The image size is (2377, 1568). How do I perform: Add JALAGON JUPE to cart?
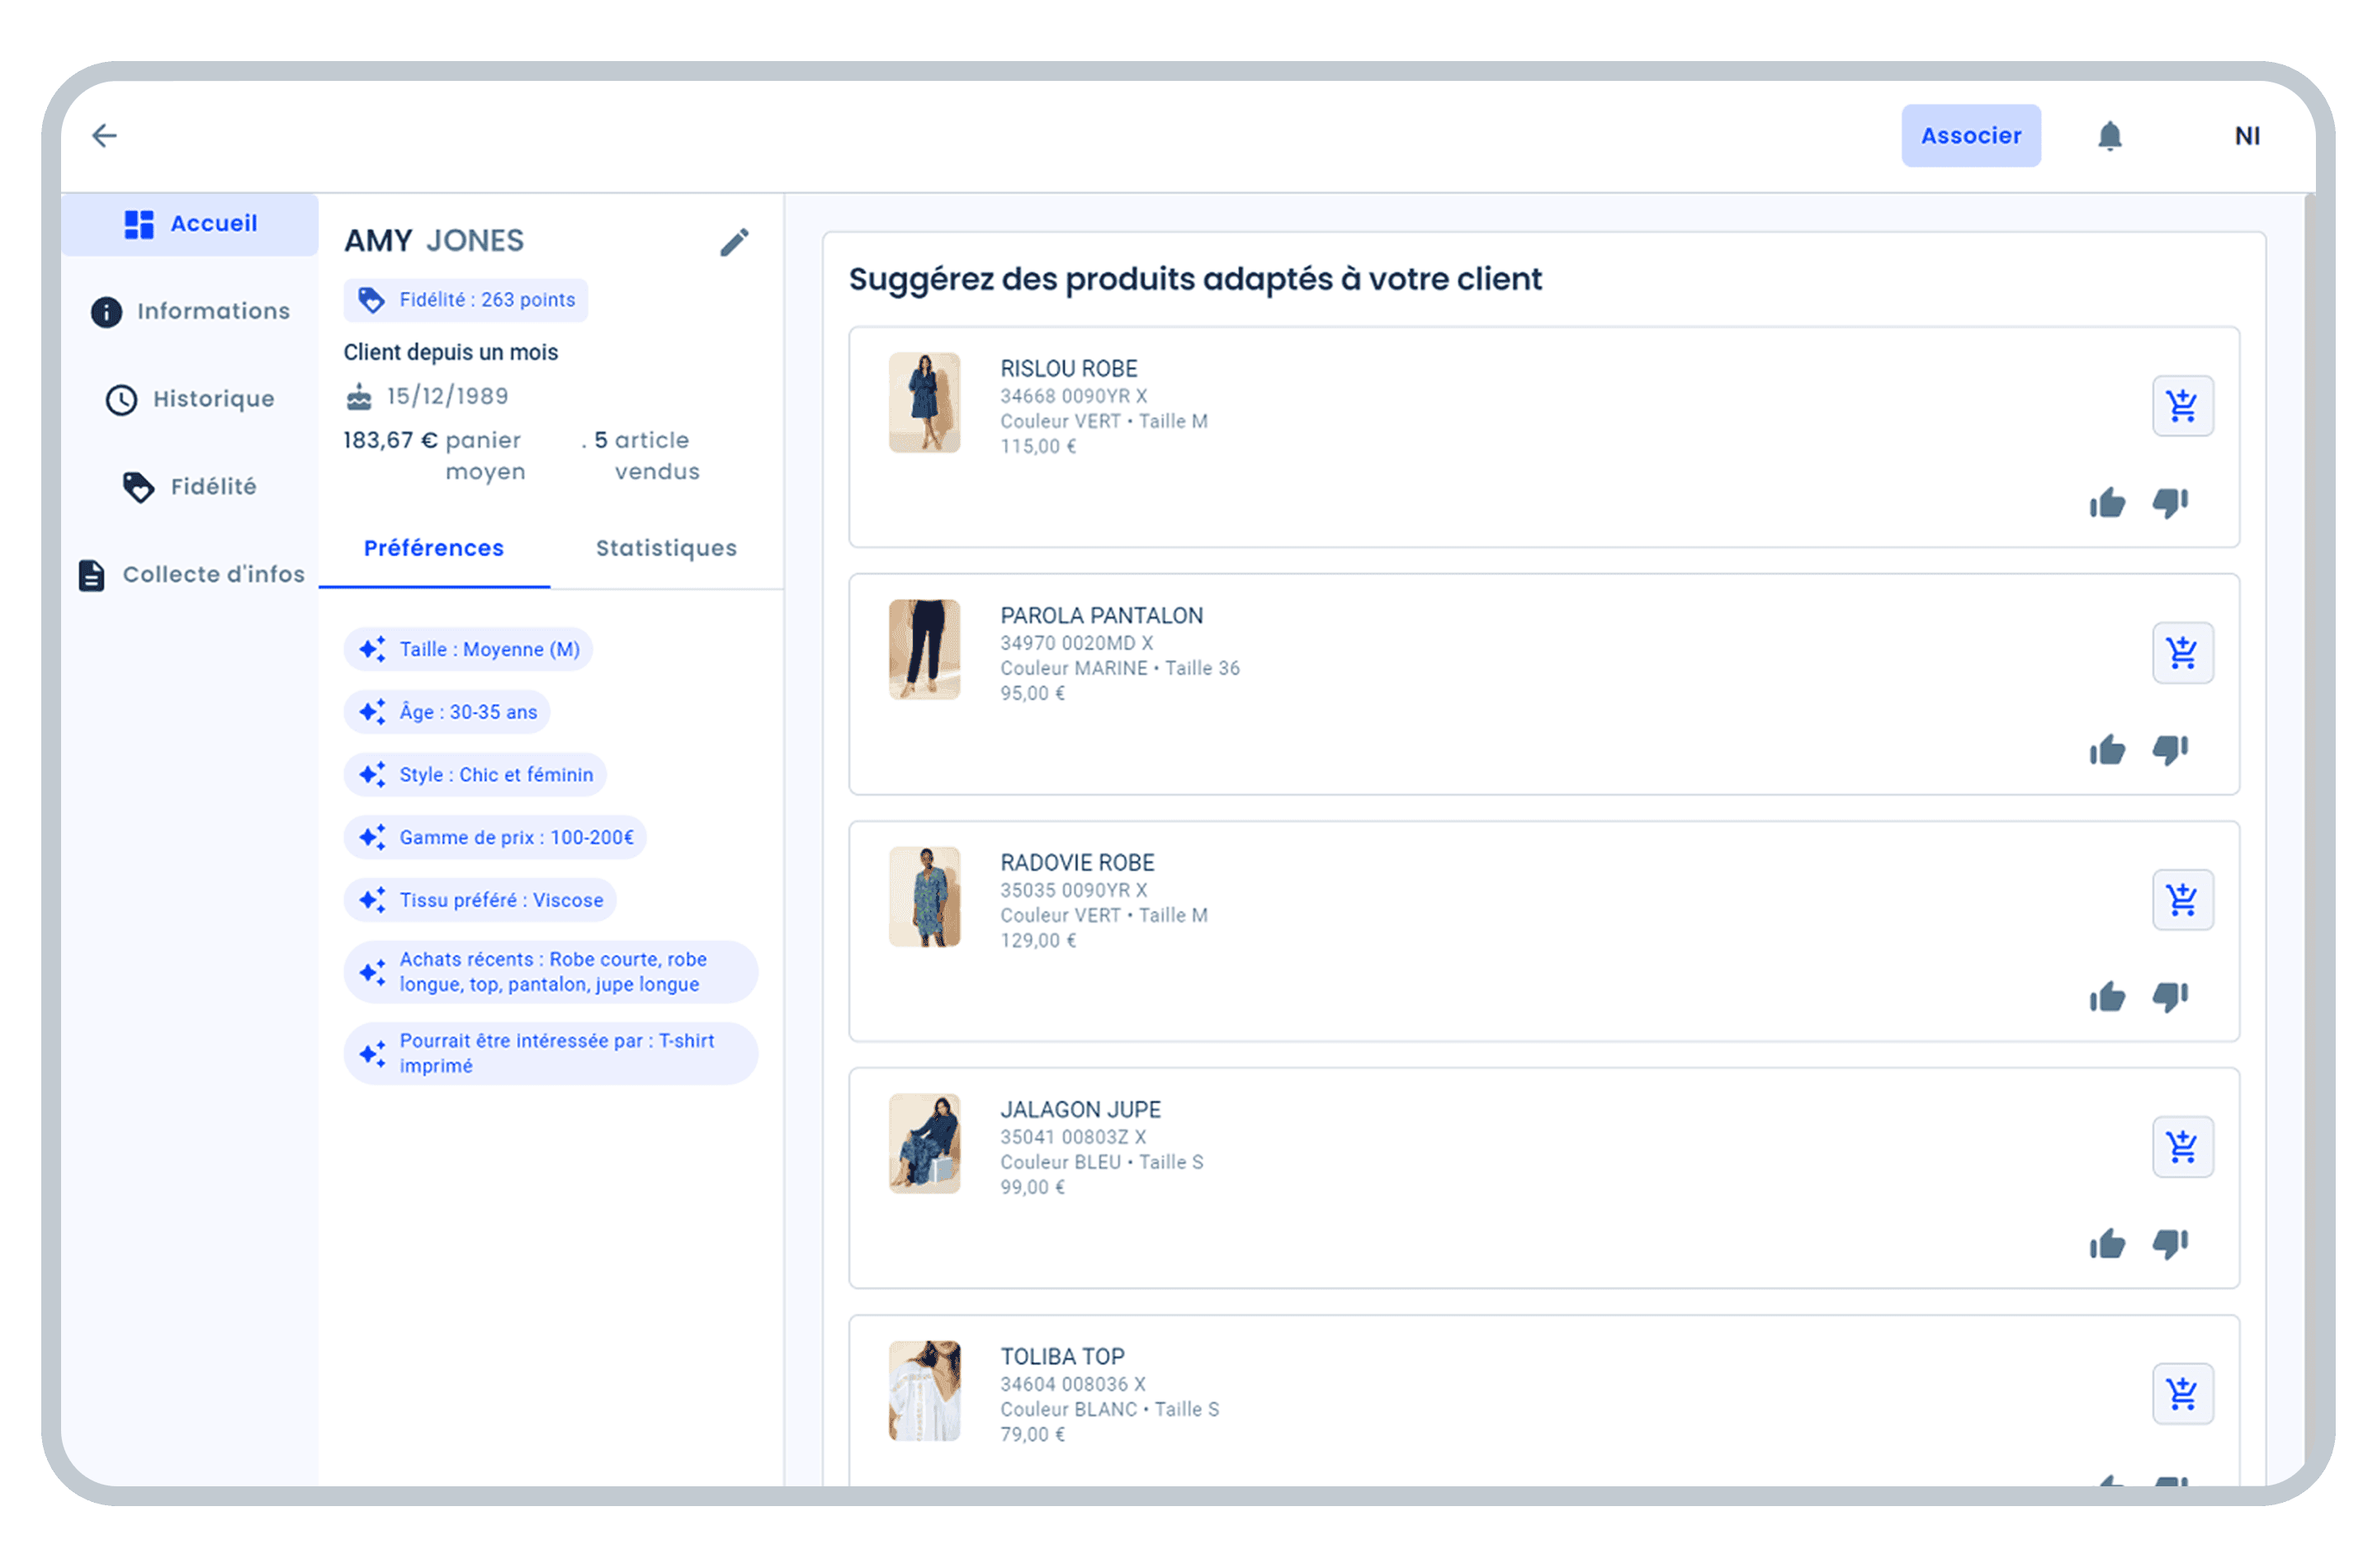click(x=2182, y=1147)
